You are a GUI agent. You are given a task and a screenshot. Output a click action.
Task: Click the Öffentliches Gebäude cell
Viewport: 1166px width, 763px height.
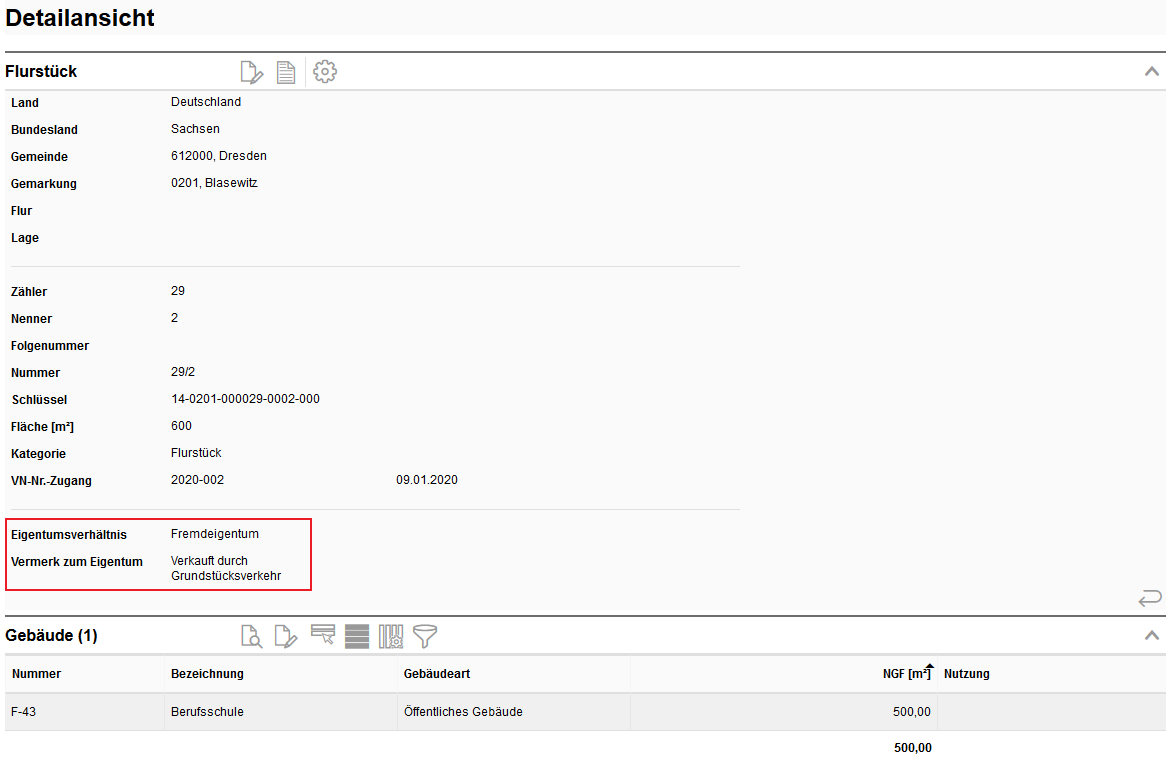point(463,712)
